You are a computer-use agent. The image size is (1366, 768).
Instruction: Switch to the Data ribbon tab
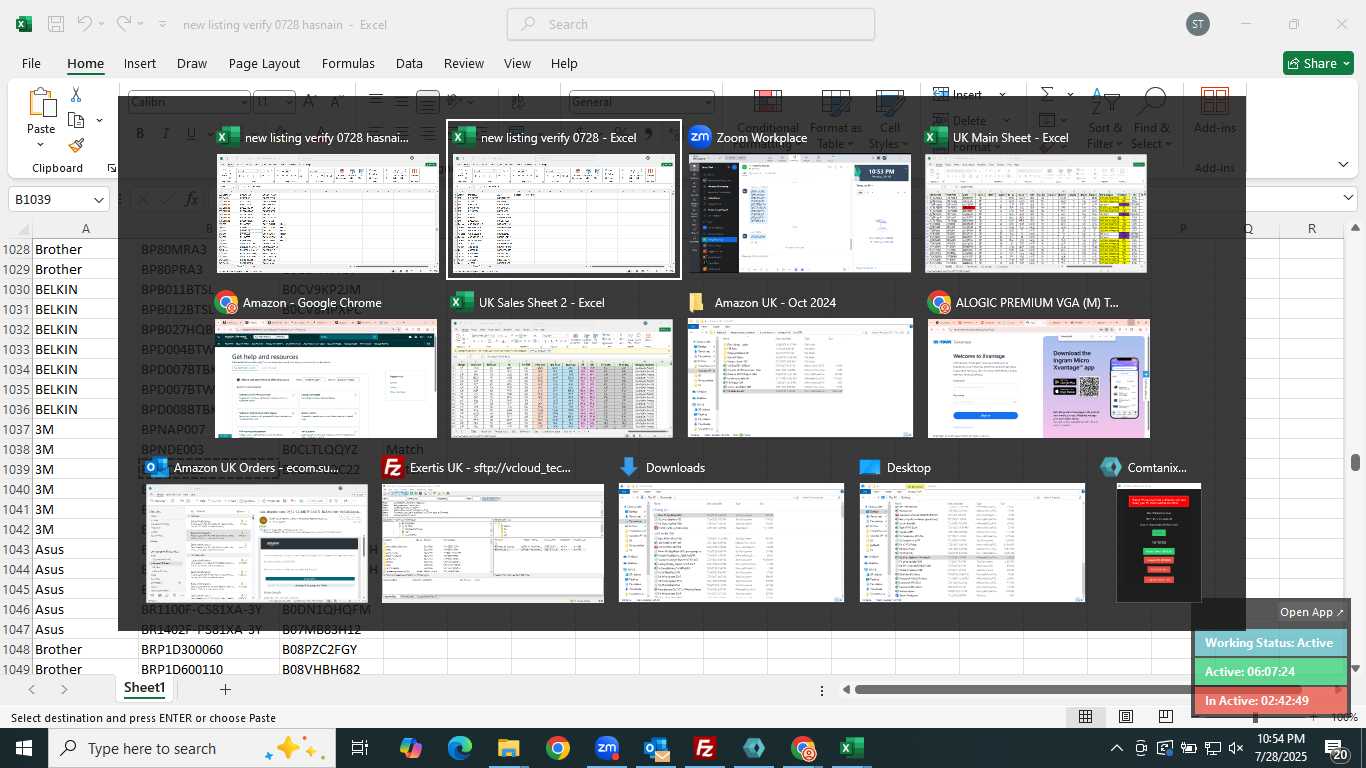point(409,63)
